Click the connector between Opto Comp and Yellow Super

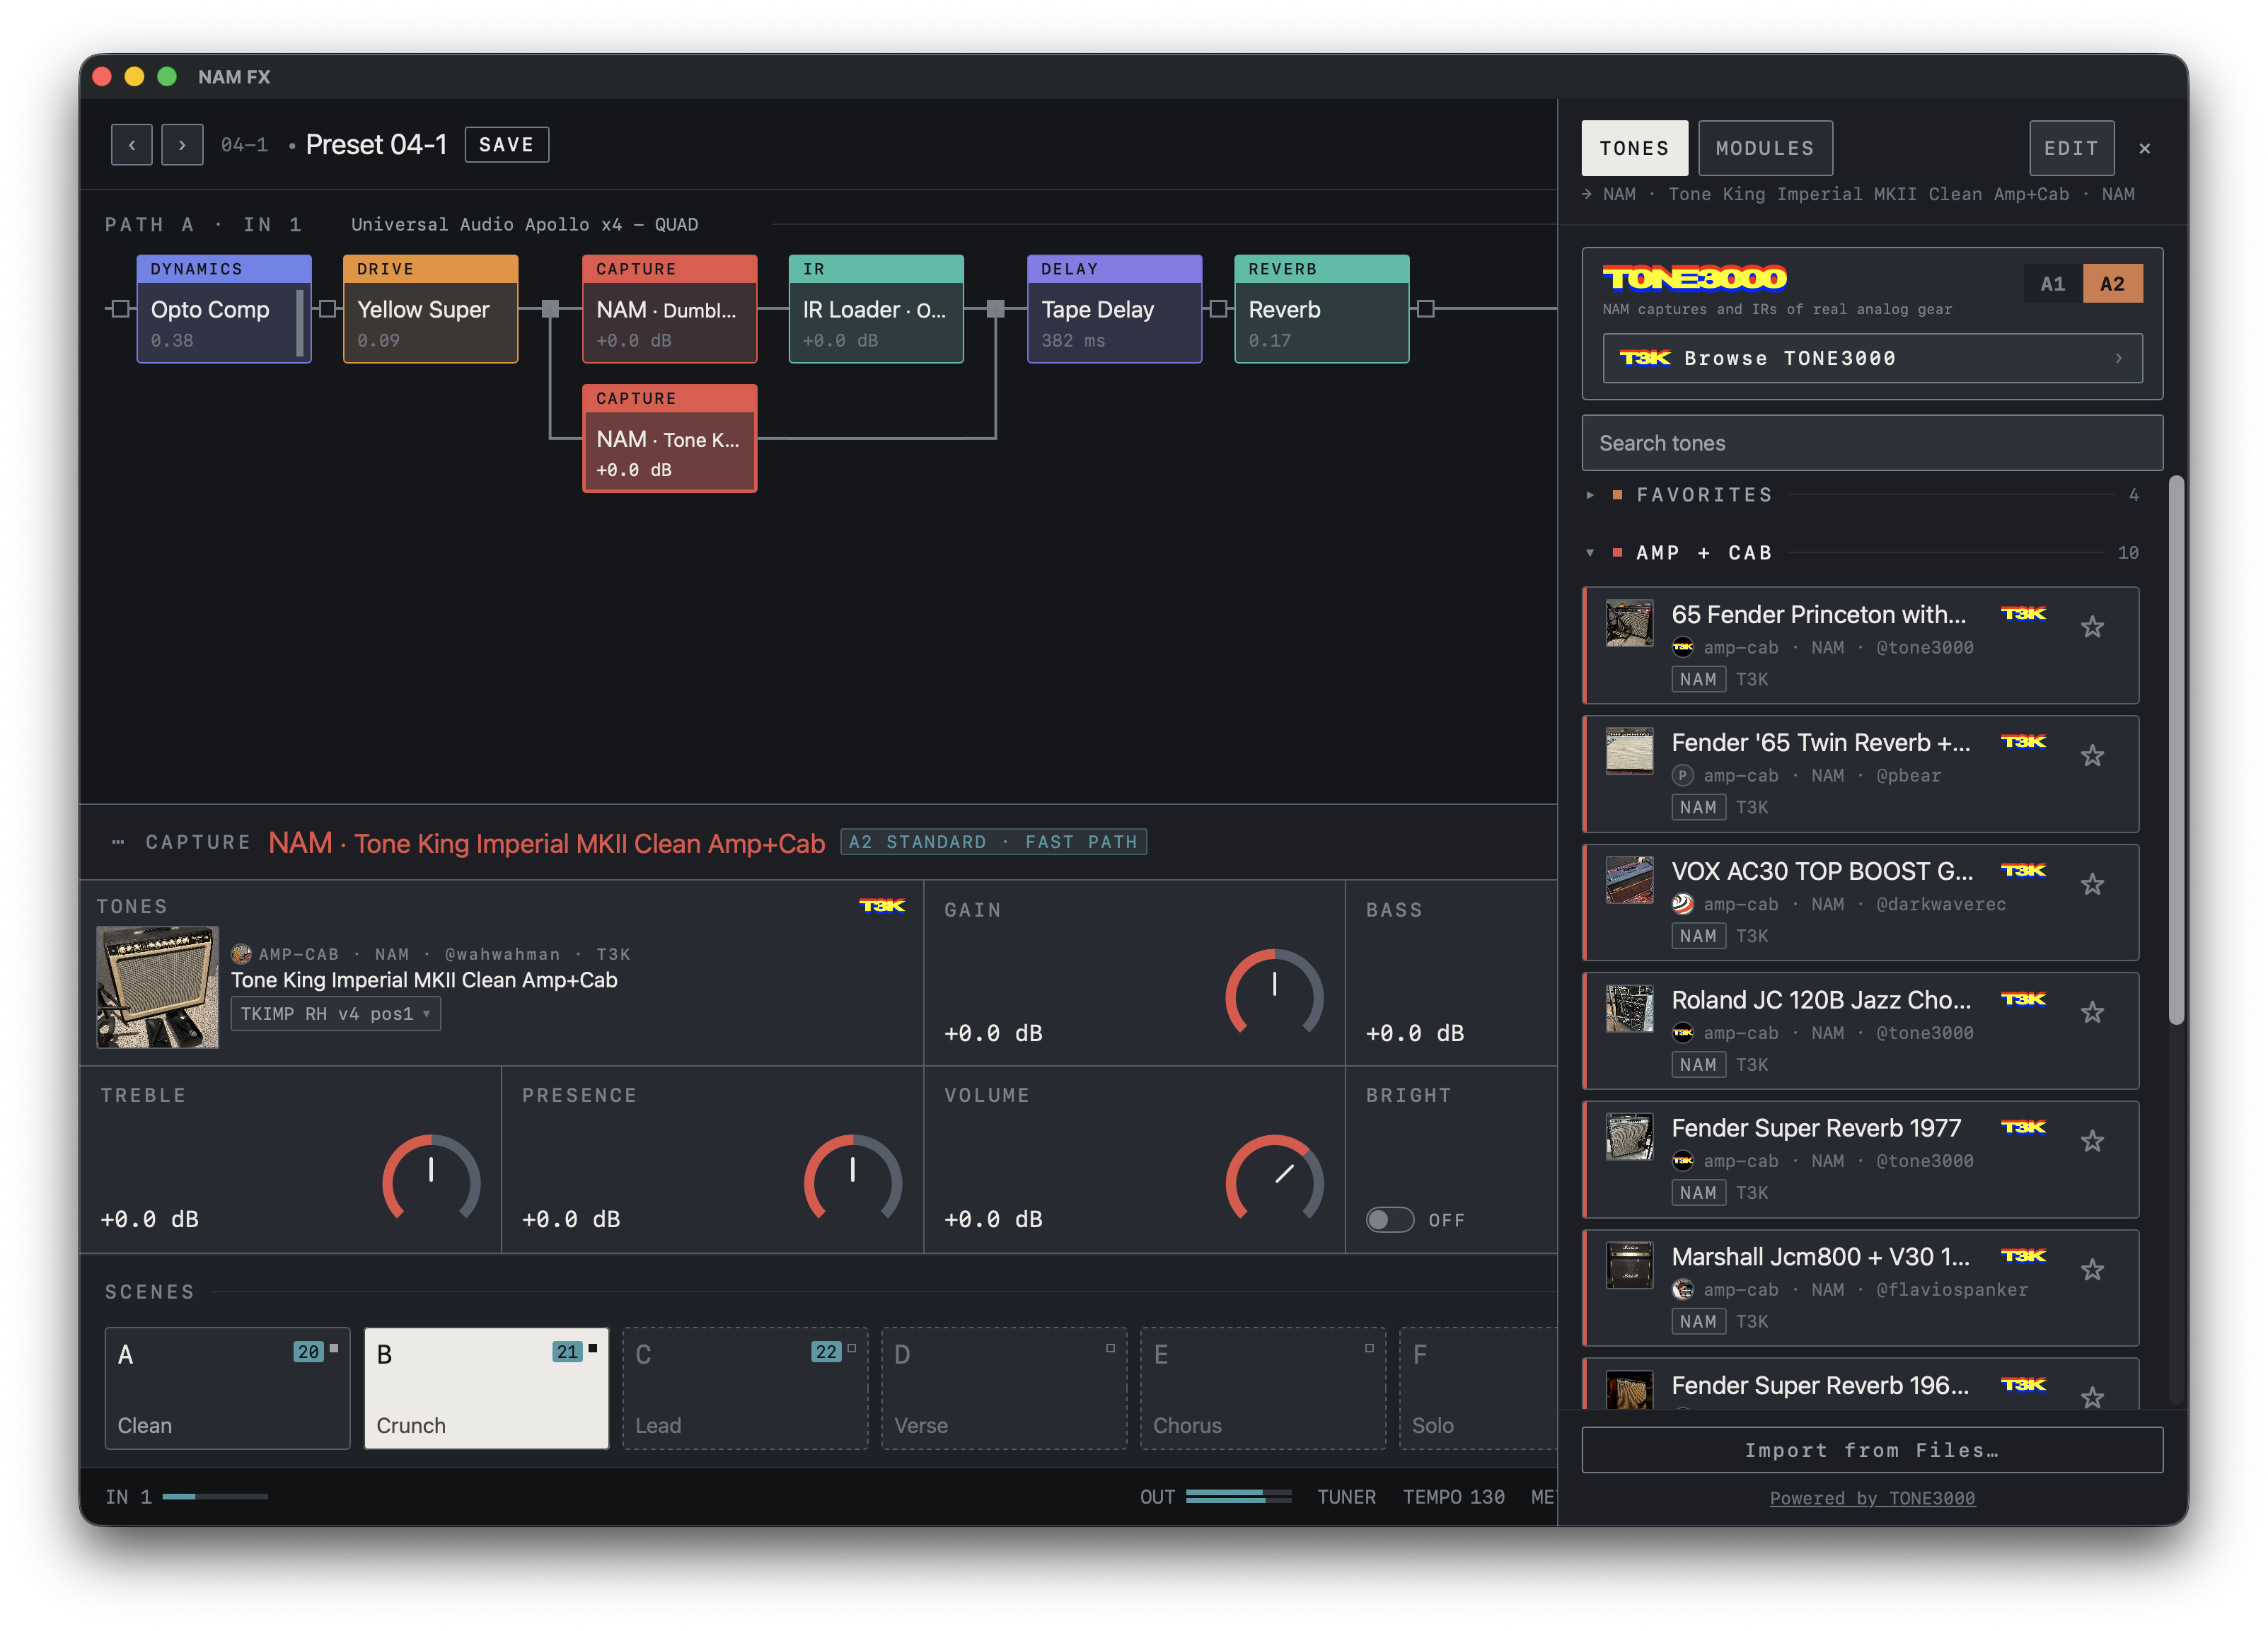click(x=327, y=308)
